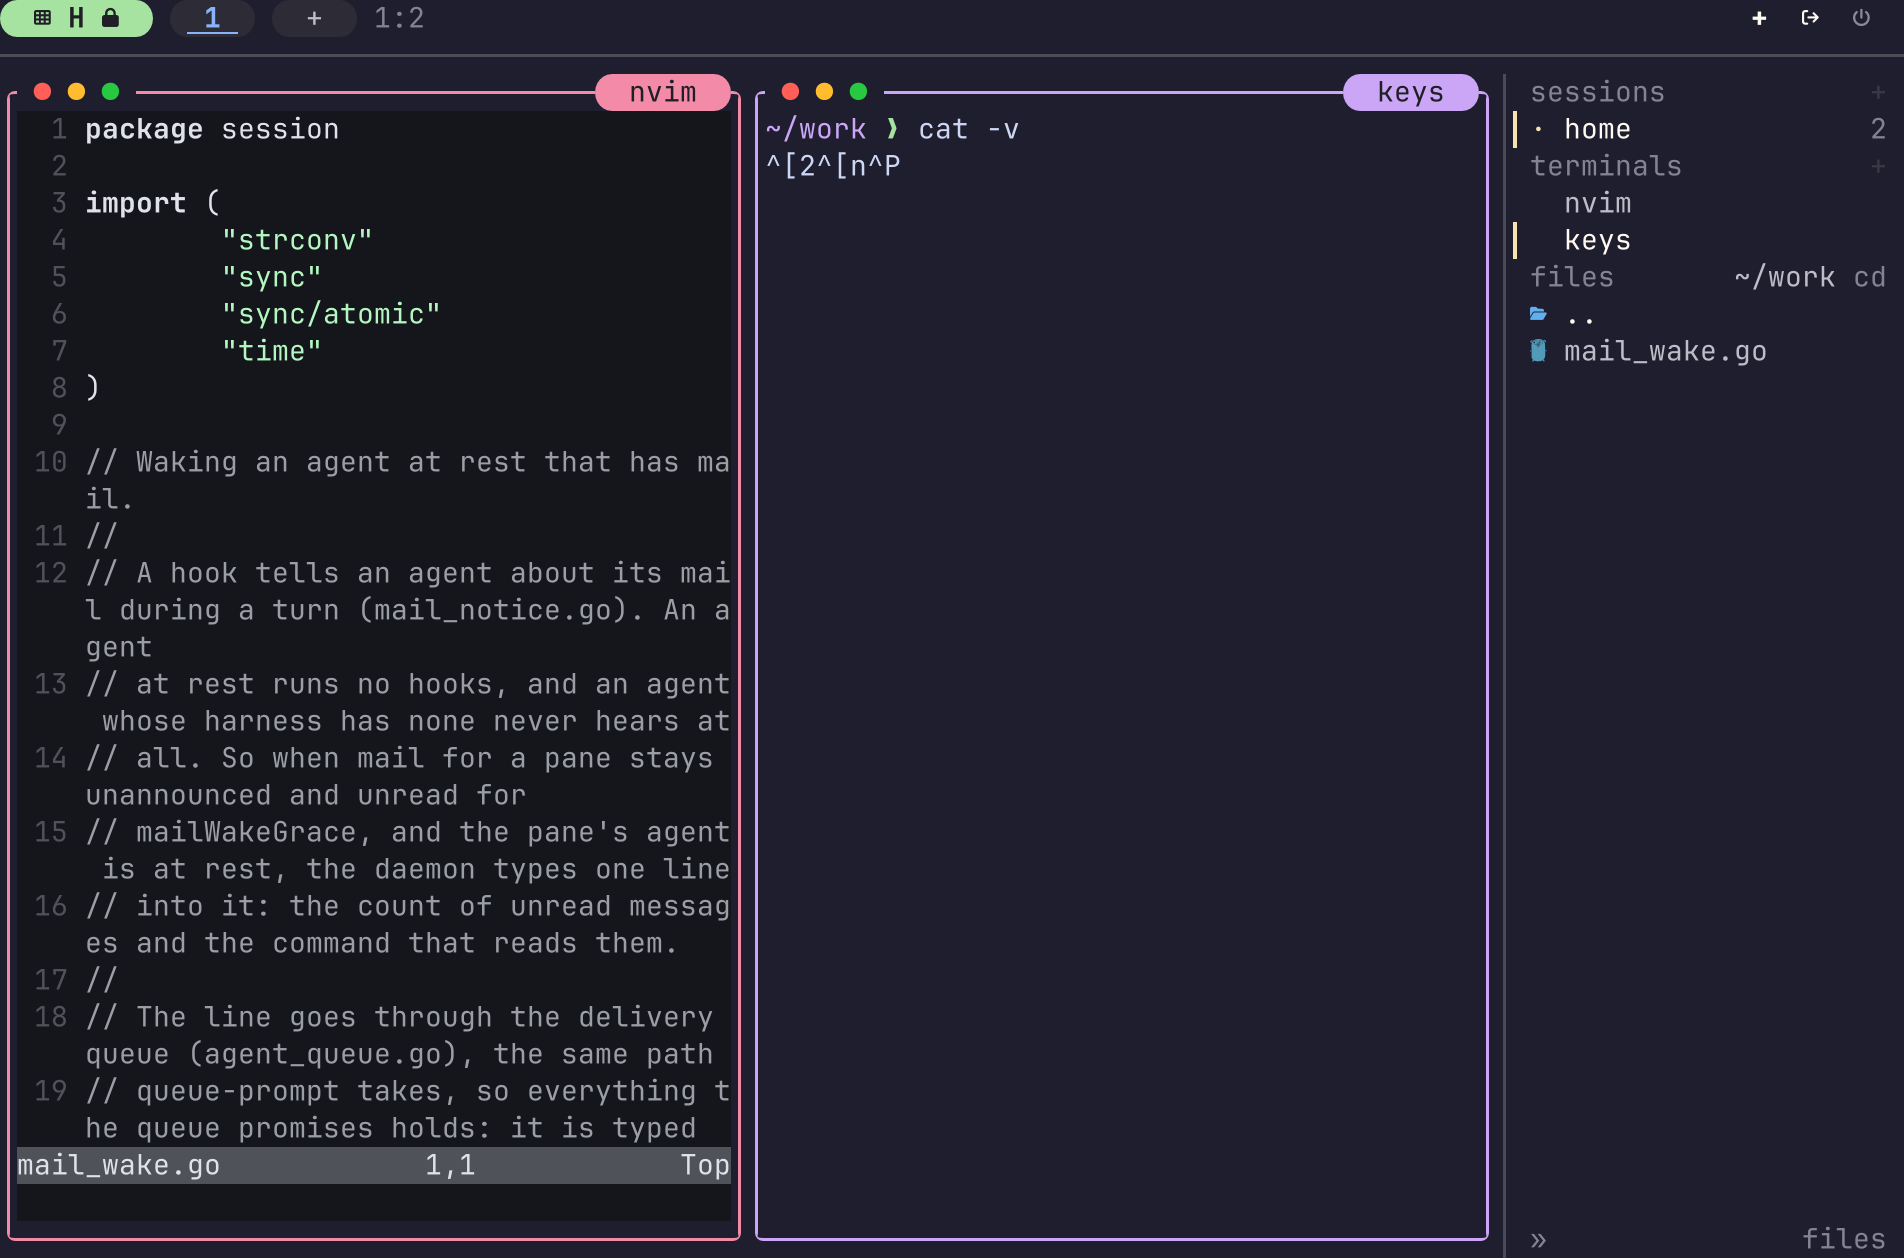Click the nvim statusline mail_wake.go

pos(118,1165)
